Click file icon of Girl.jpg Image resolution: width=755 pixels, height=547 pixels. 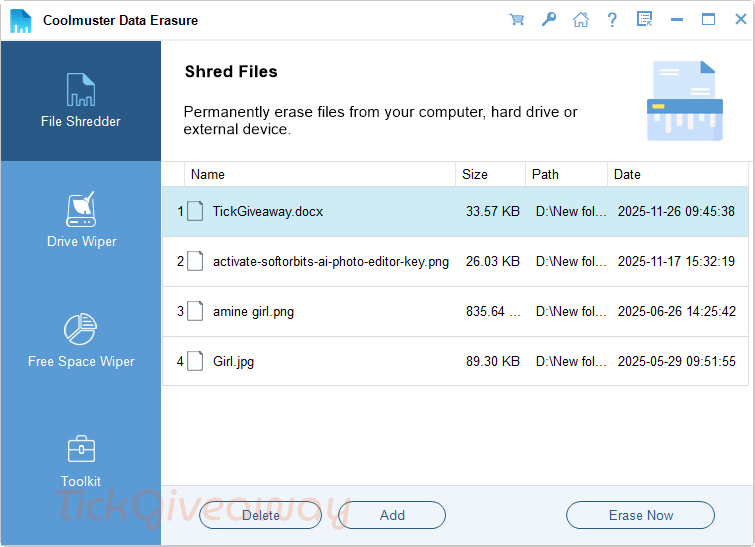point(195,361)
